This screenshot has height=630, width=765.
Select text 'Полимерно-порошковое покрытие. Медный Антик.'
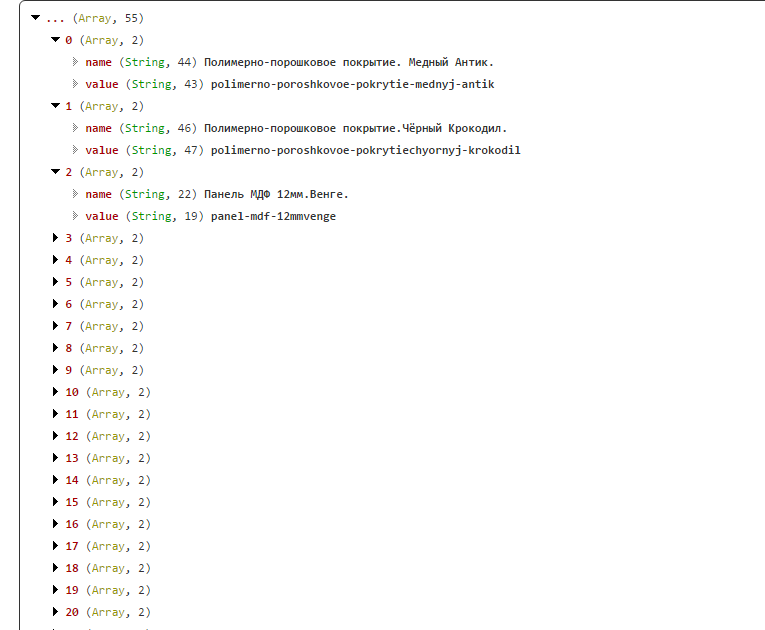pos(349,62)
